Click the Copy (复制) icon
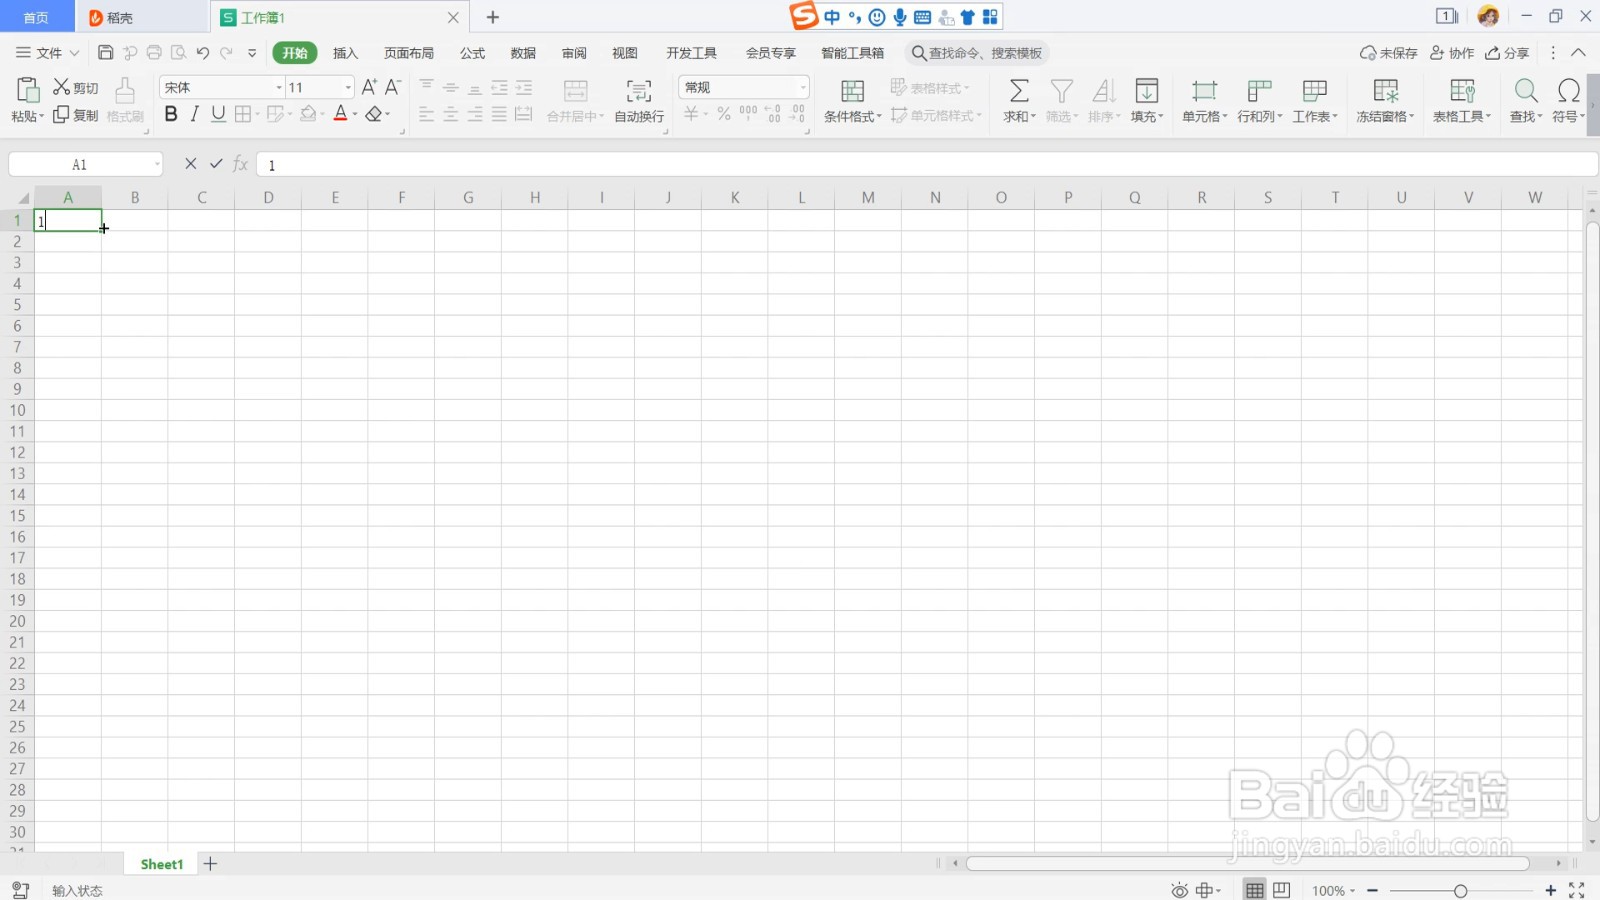 (61, 115)
